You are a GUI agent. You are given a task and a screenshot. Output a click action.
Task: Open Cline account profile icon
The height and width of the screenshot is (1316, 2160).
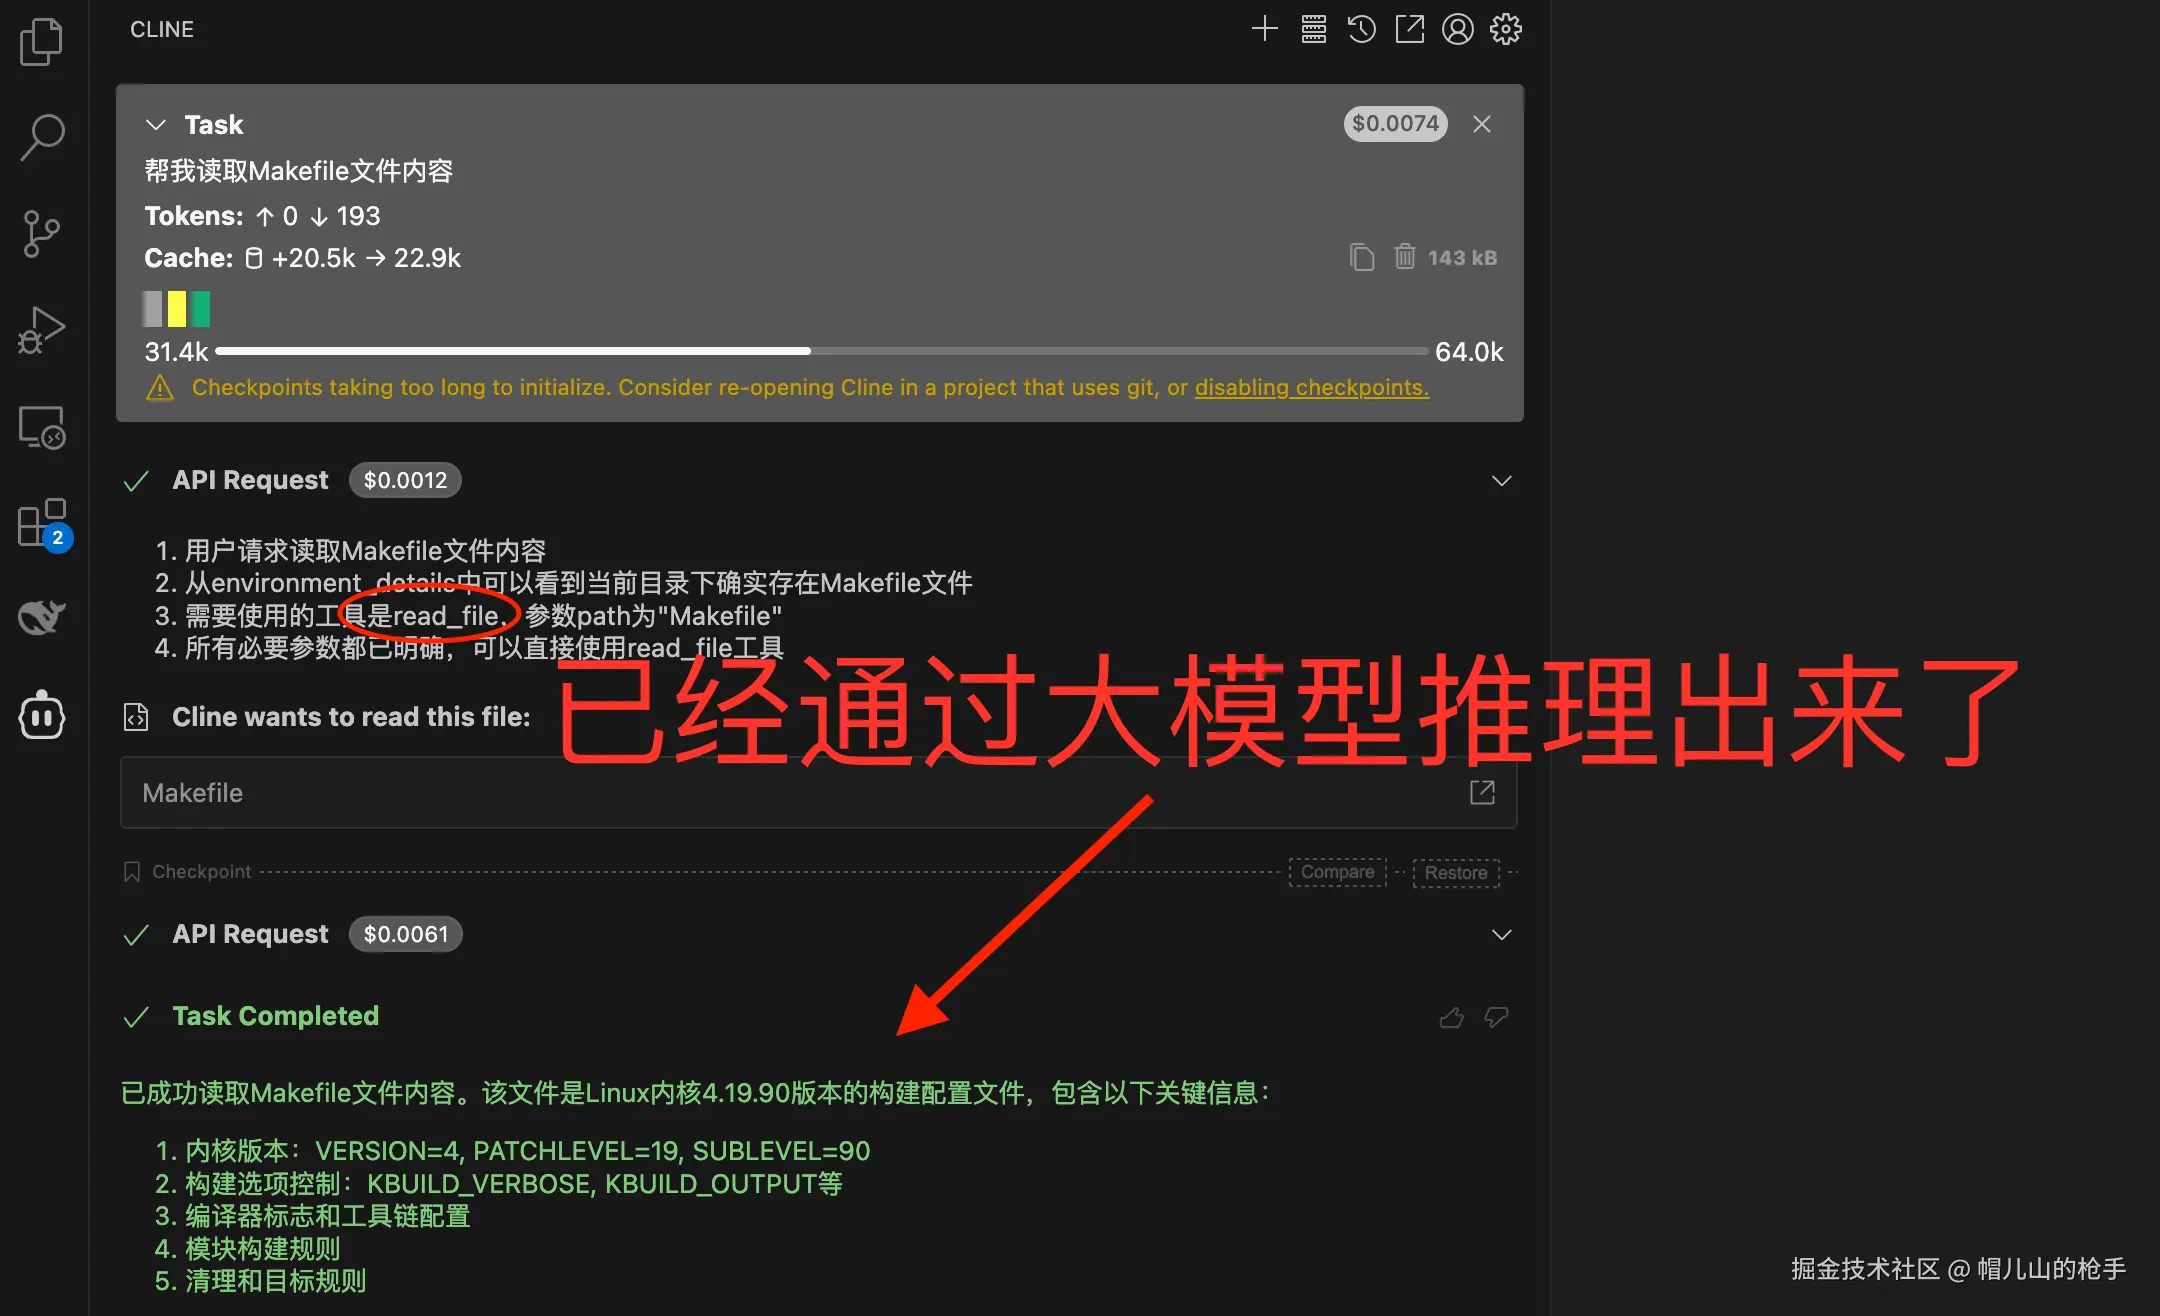click(1457, 29)
